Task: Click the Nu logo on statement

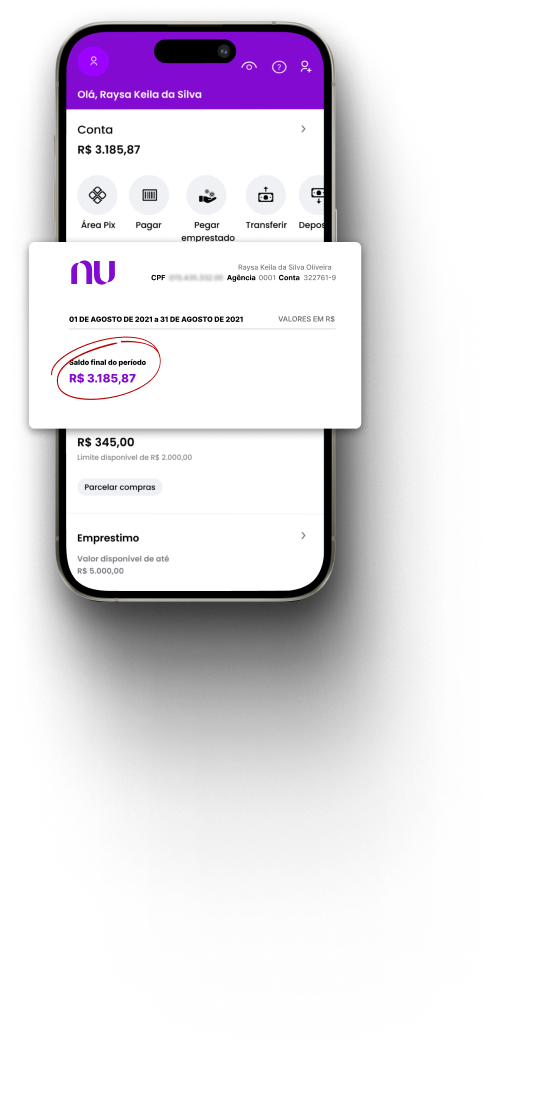Action: pos(93,273)
